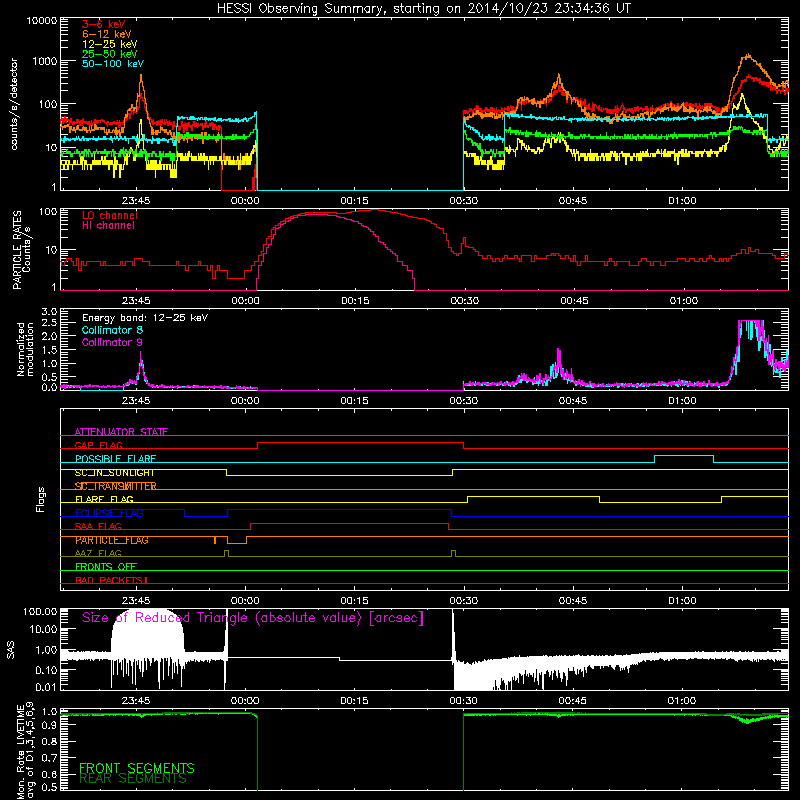Viewport: 800px width, 800px height.
Task: Select the 50-100 keV legend label
Action: pos(113,64)
